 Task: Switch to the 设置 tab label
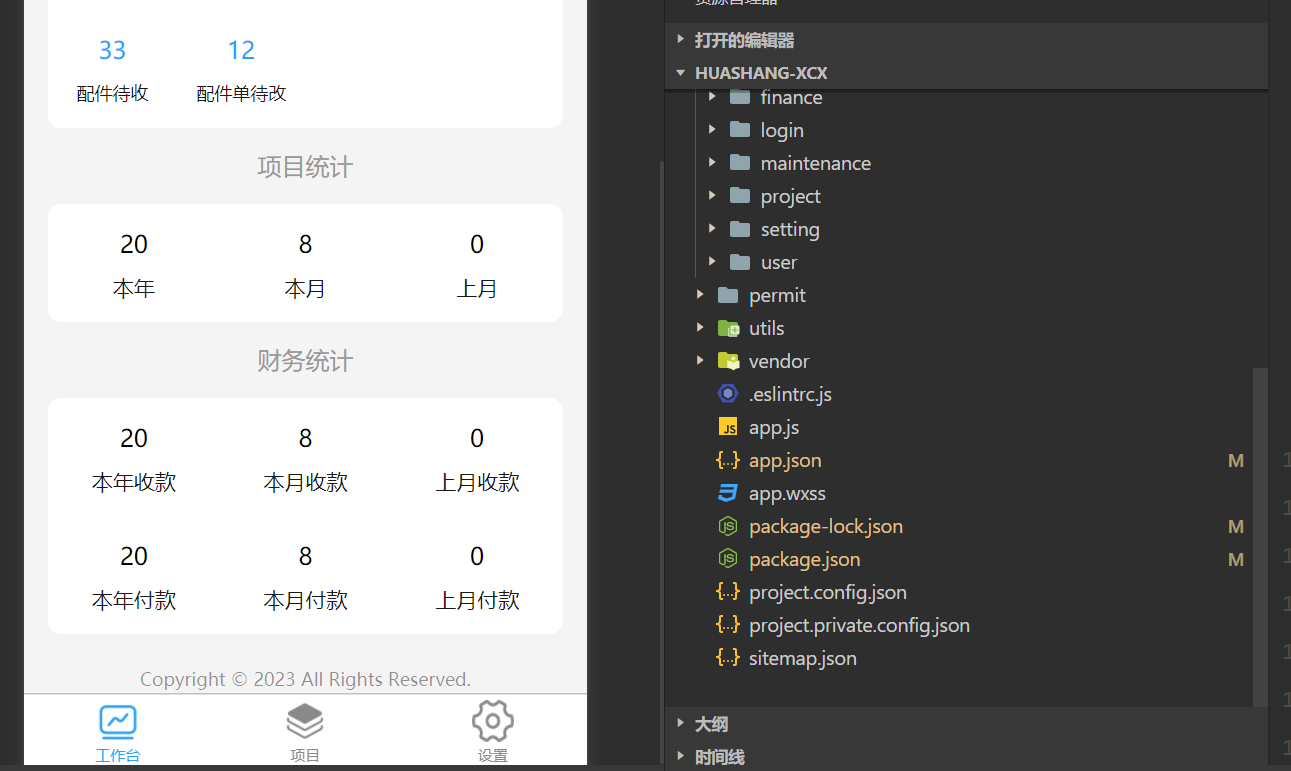pyautogui.click(x=493, y=755)
